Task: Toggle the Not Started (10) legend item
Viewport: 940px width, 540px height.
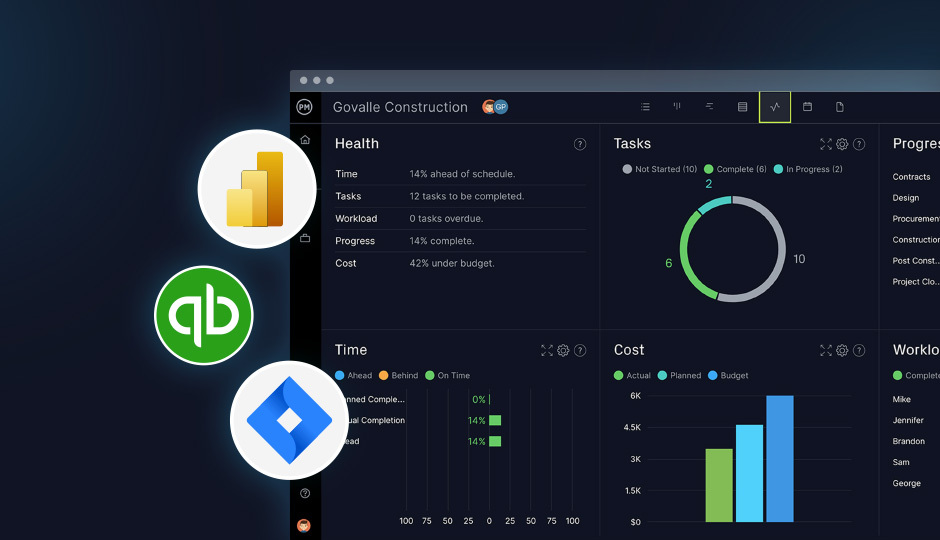Action: coord(660,169)
